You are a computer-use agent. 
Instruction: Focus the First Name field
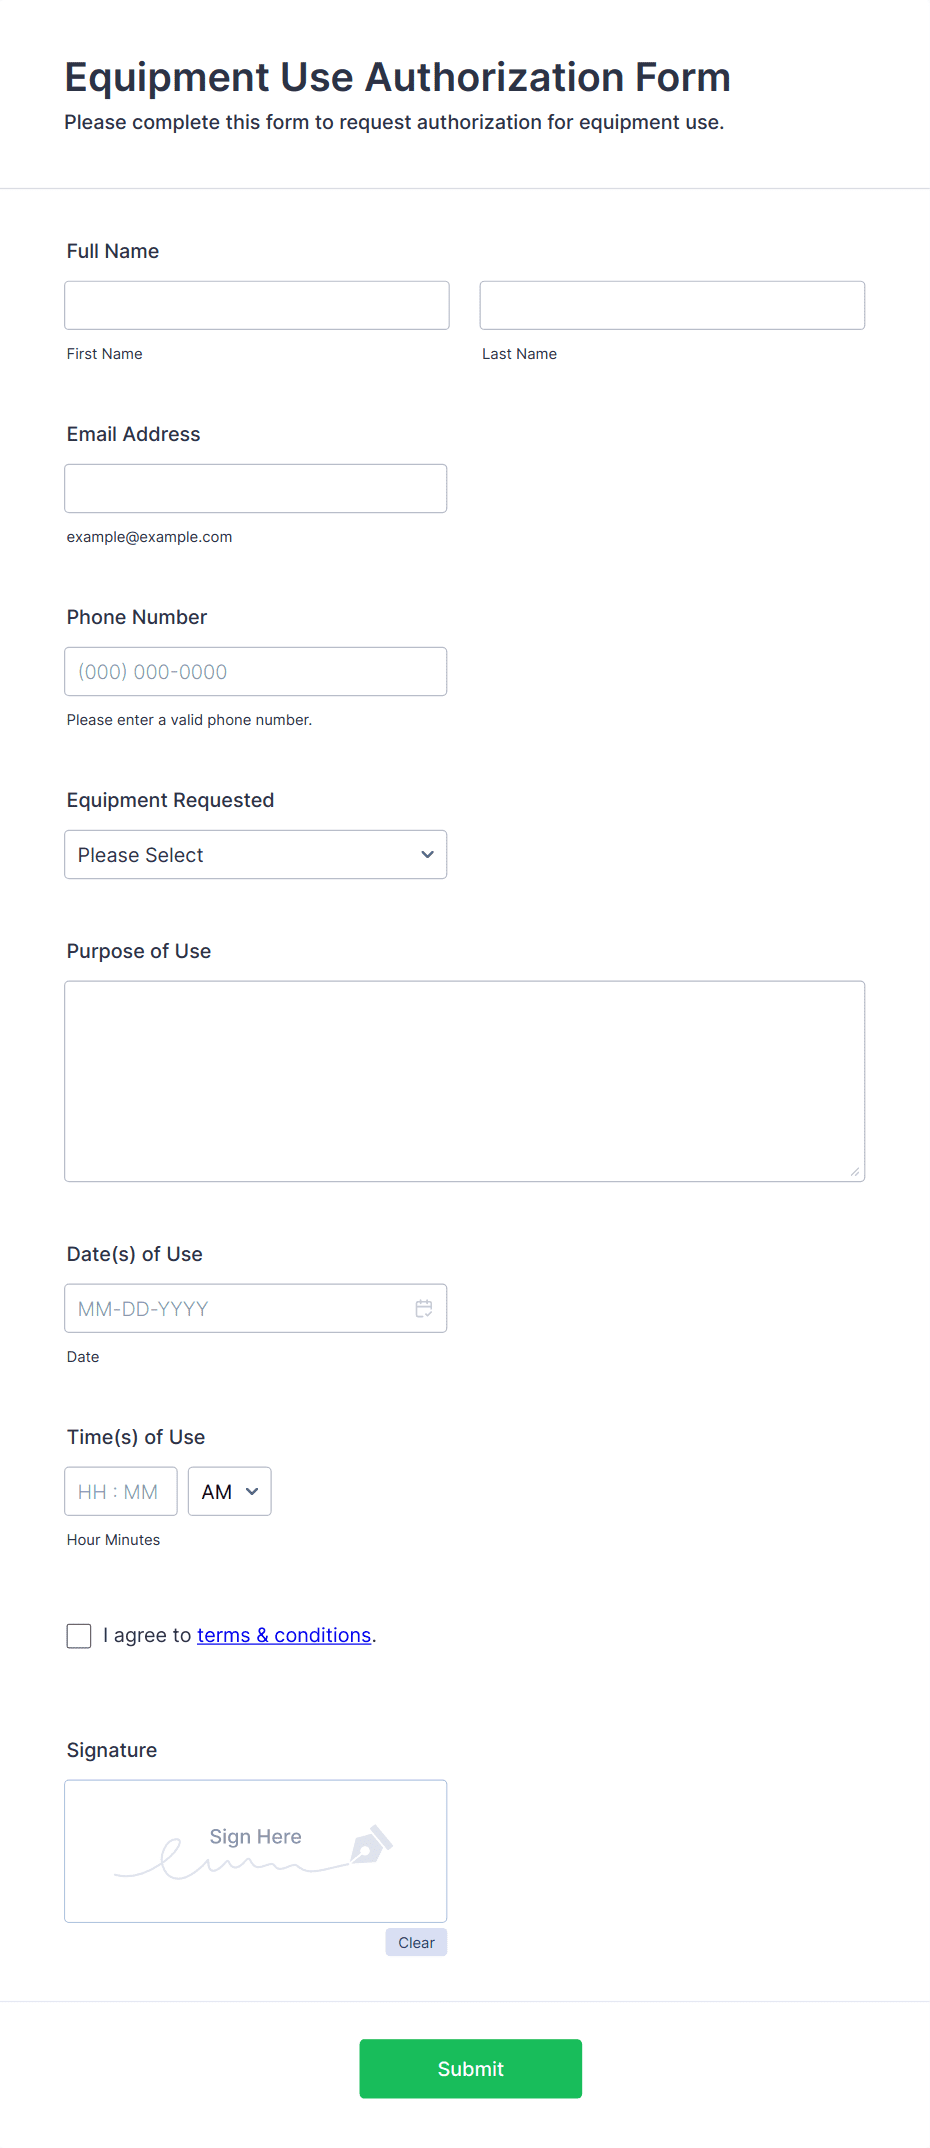click(257, 305)
